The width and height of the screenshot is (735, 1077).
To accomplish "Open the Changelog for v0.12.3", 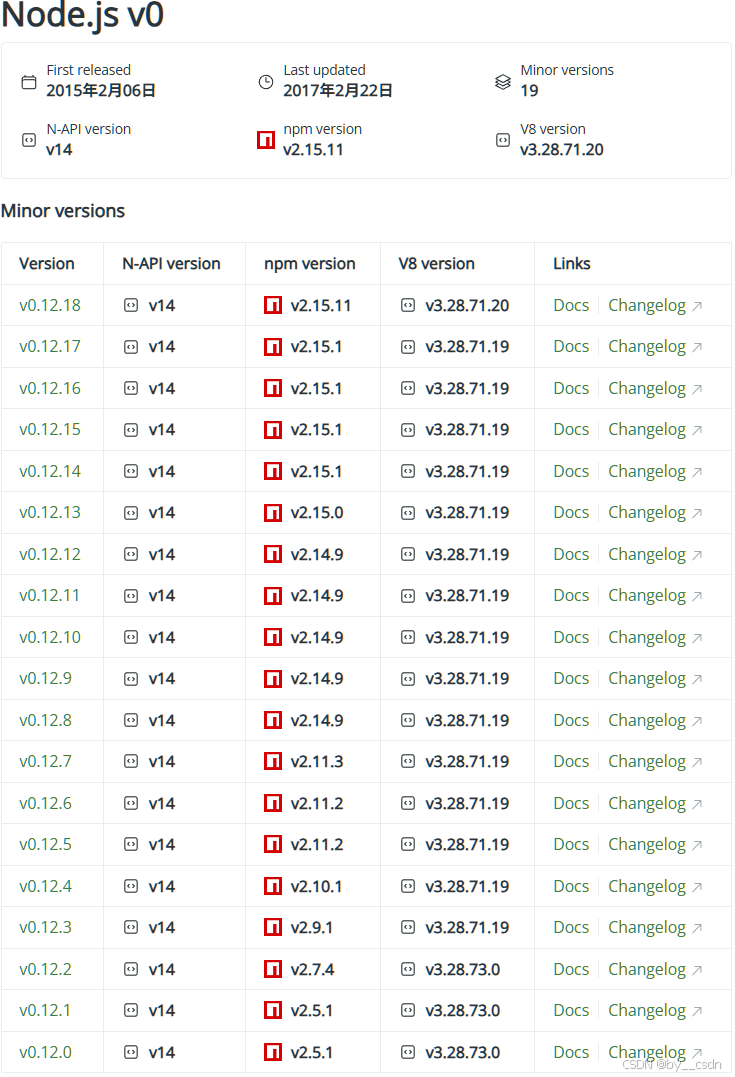I will pyautogui.click(x=647, y=929).
